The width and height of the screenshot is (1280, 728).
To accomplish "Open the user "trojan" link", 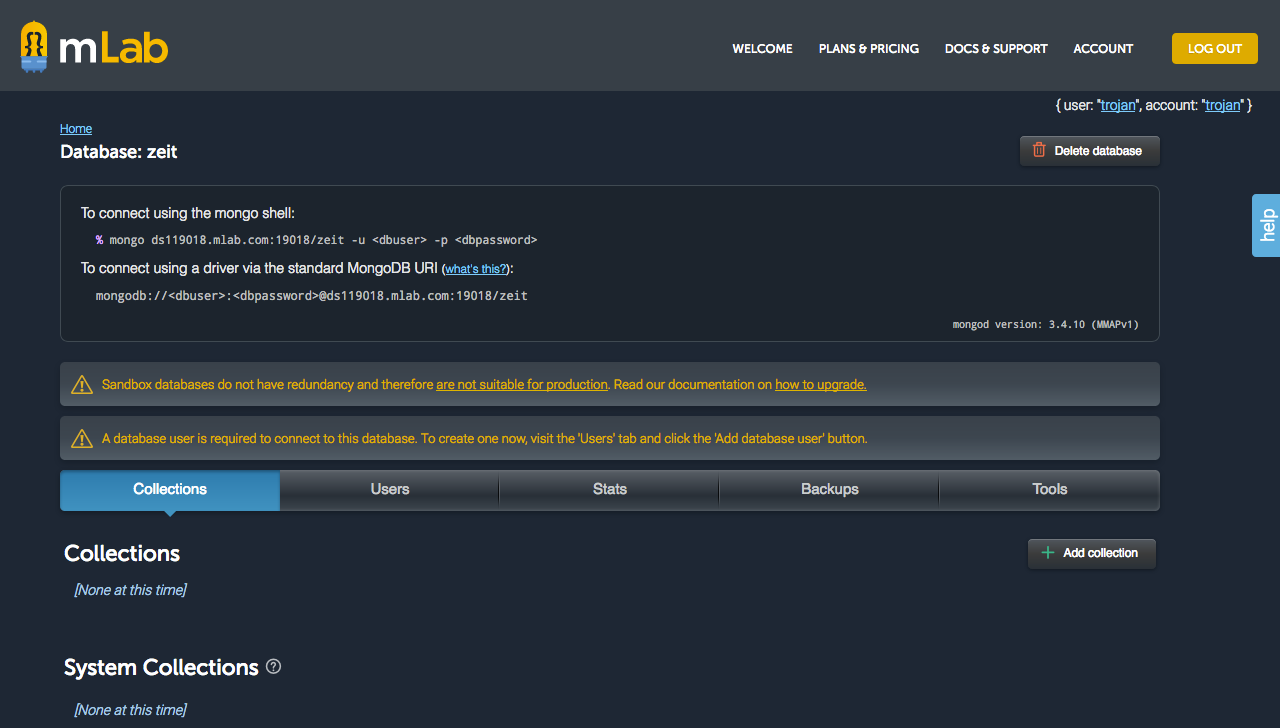I will pos(1118,105).
